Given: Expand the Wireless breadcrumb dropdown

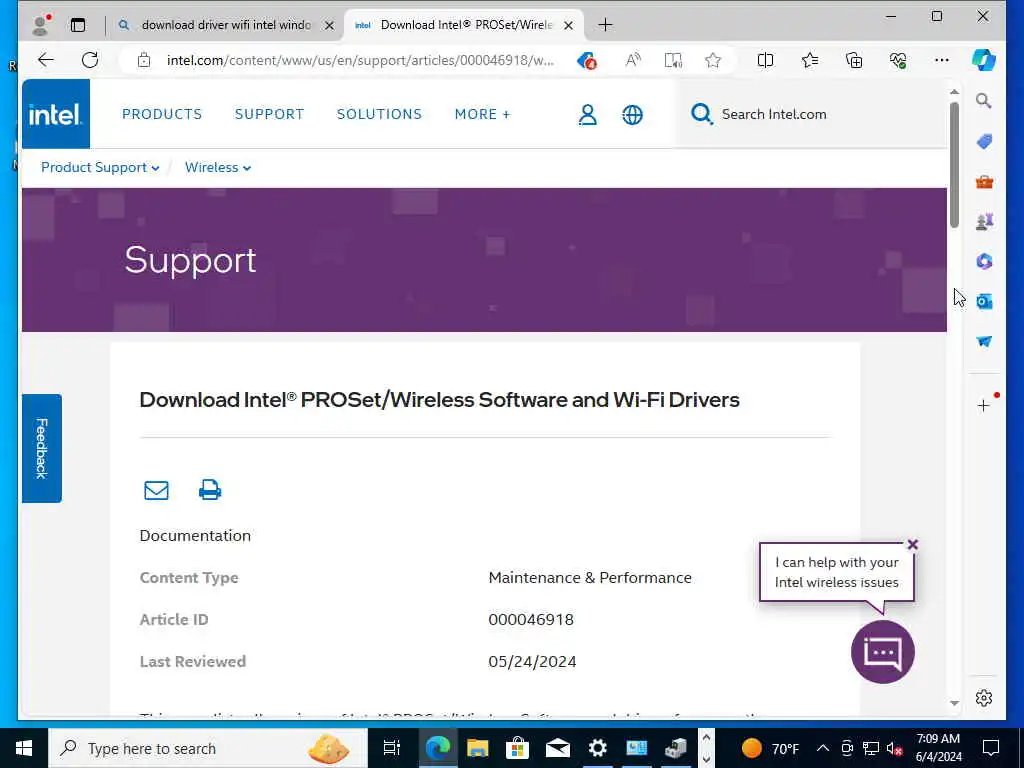Looking at the screenshot, I should point(217,168).
